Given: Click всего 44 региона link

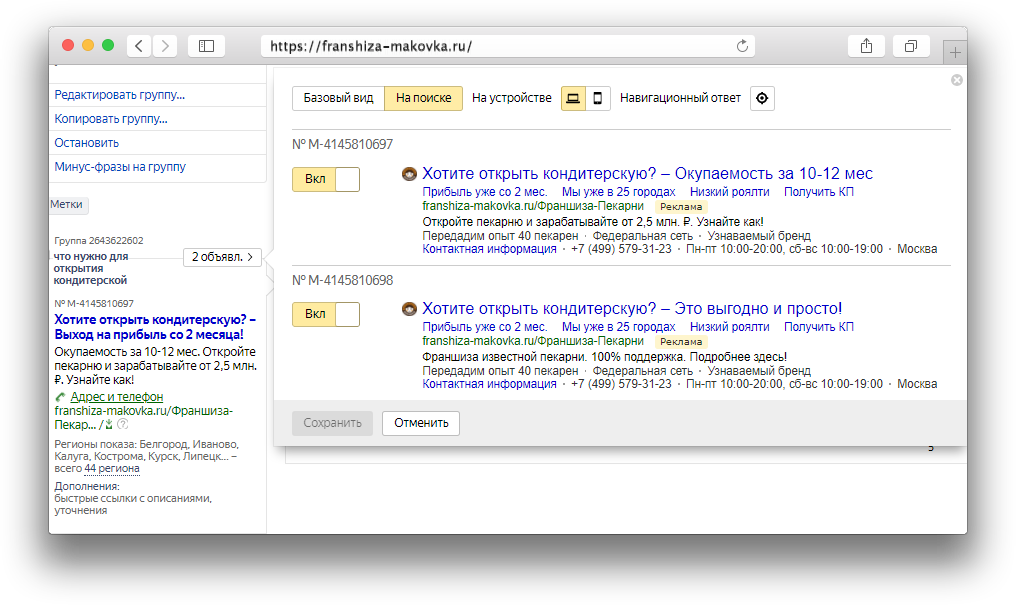Looking at the screenshot, I should pos(111,468).
